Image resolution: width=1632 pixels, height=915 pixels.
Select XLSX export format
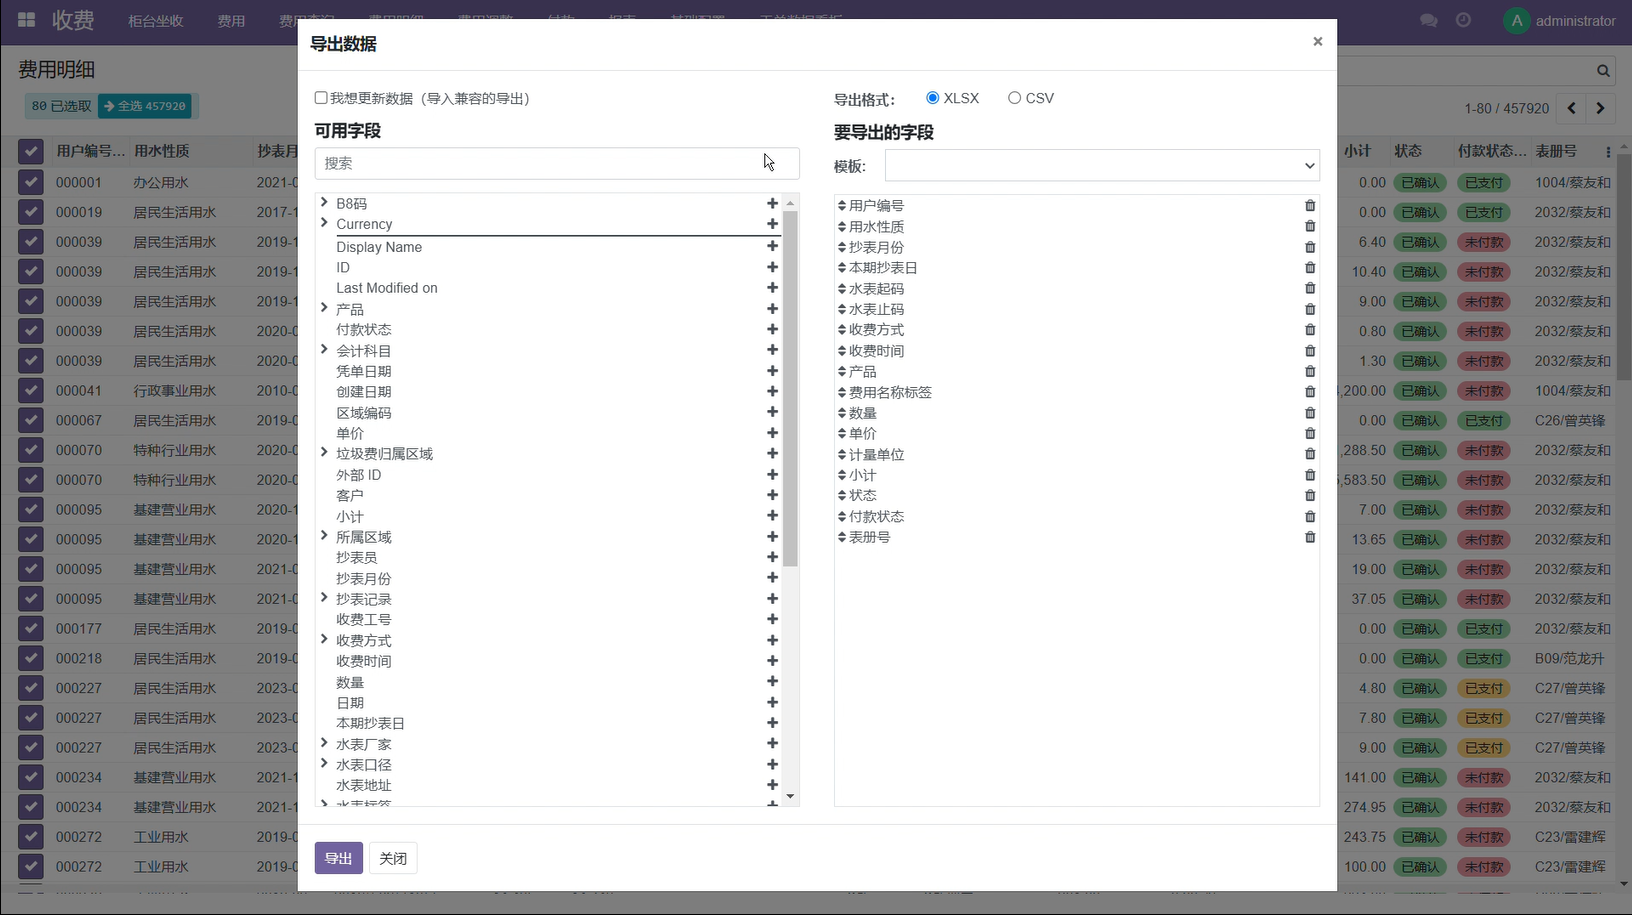pos(932,98)
